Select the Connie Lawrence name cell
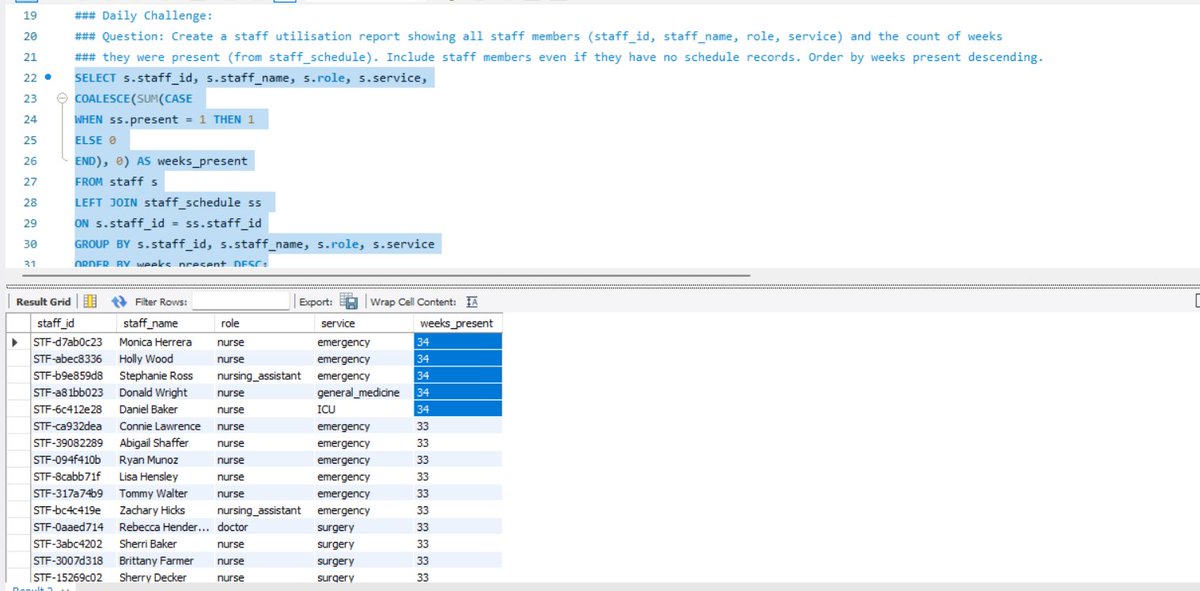This screenshot has width=1200, height=591. [164, 426]
